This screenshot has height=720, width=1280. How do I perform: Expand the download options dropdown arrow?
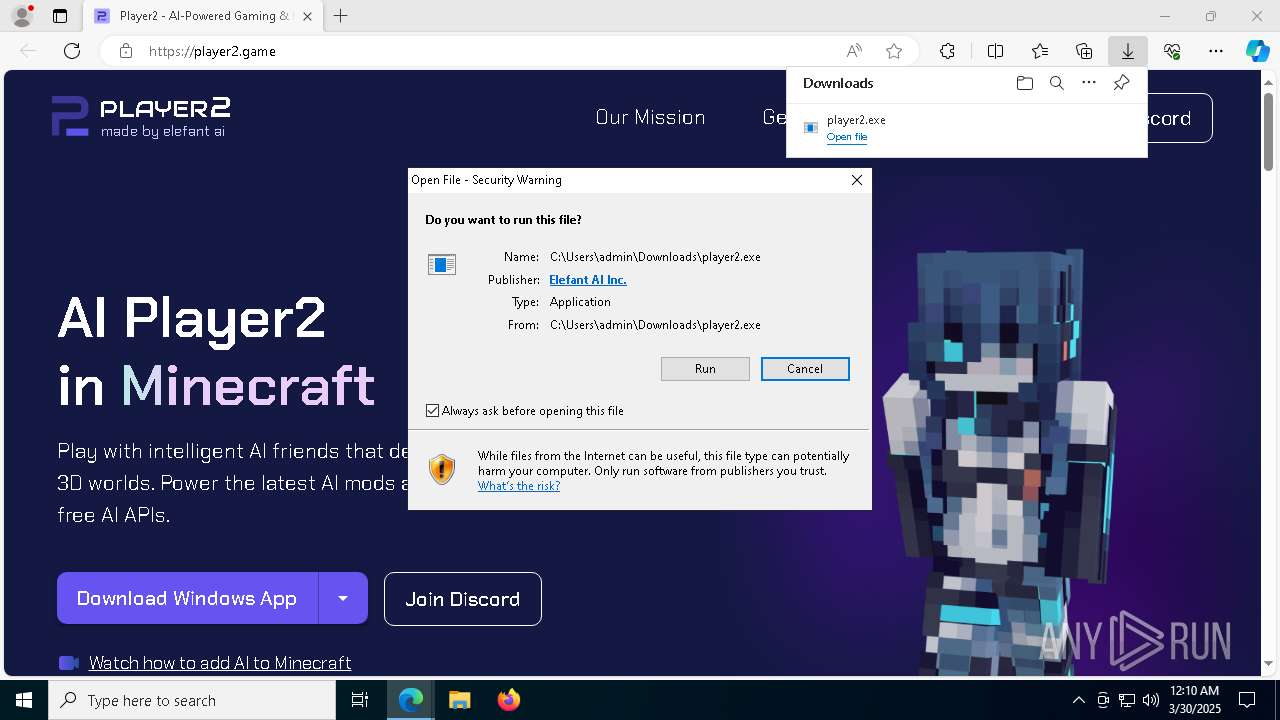tap(343, 598)
